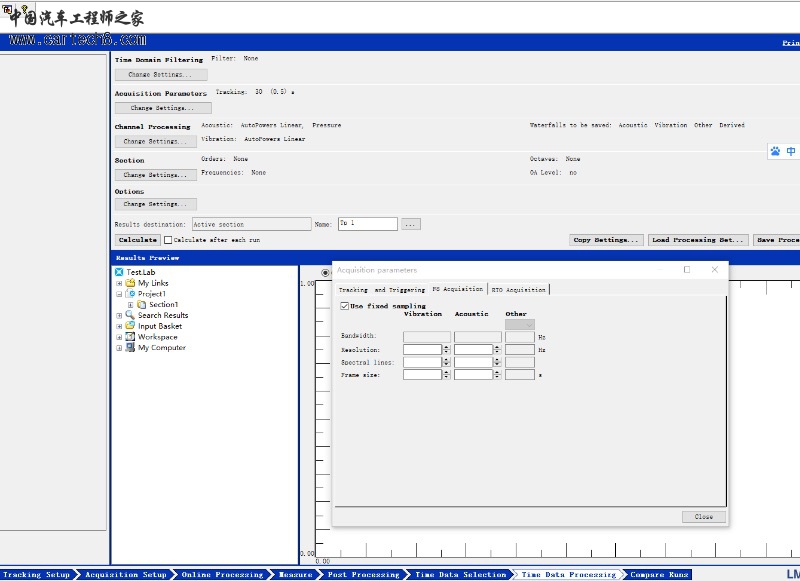Click the Calculate button
This screenshot has width=800, height=581.
[x=138, y=240]
